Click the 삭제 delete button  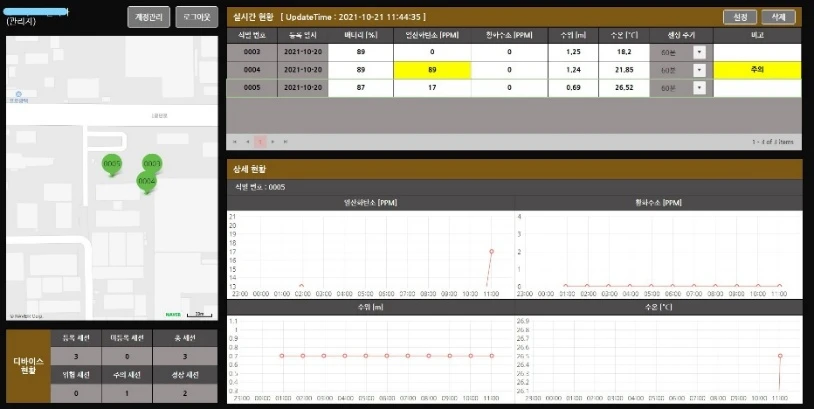(x=778, y=17)
